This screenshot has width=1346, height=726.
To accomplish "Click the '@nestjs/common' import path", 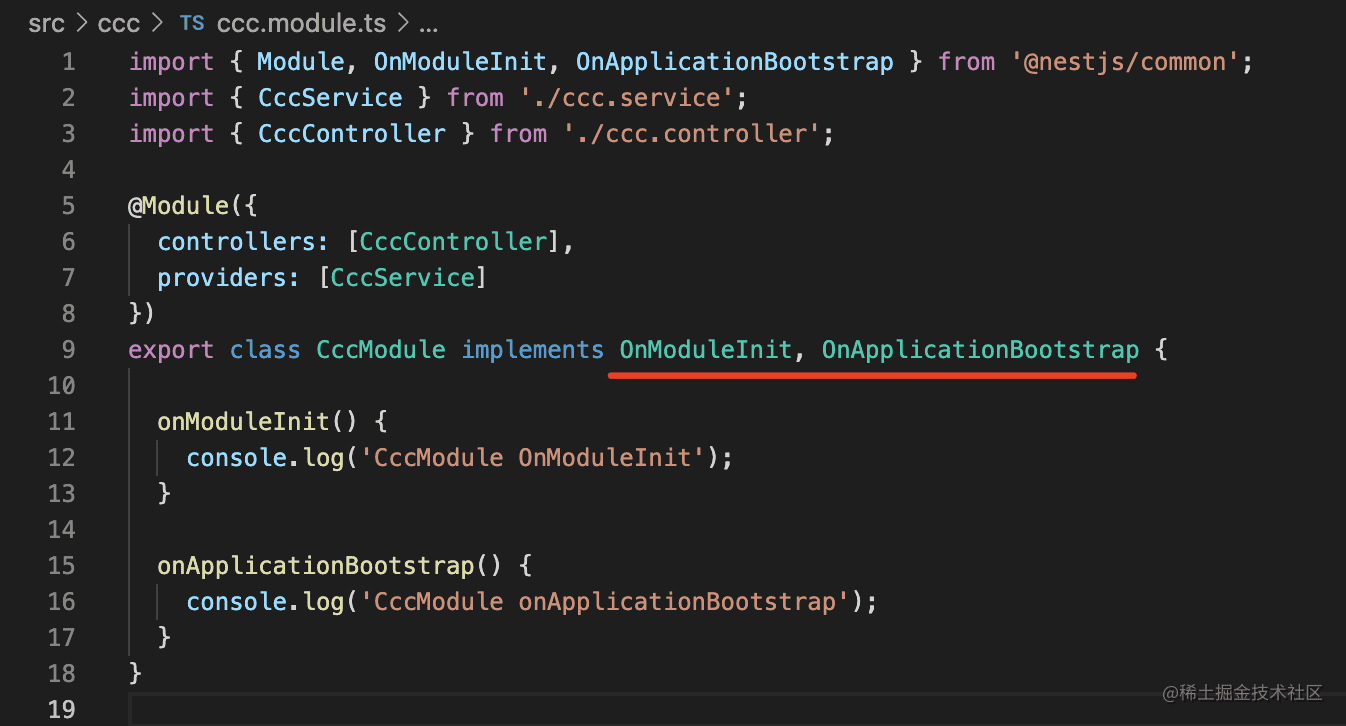I will tap(1126, 62).
